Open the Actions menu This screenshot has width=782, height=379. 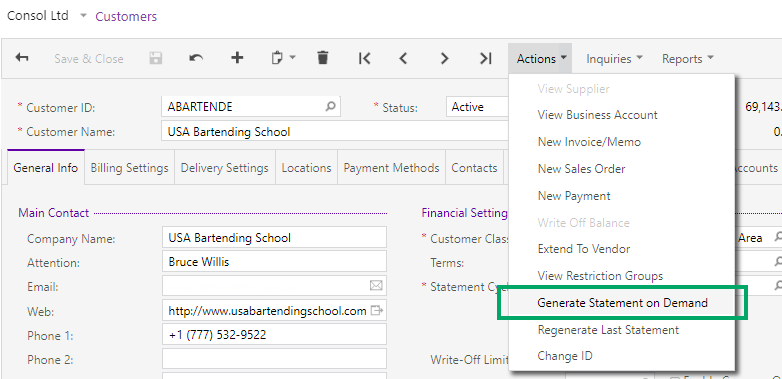click(541, 59)
